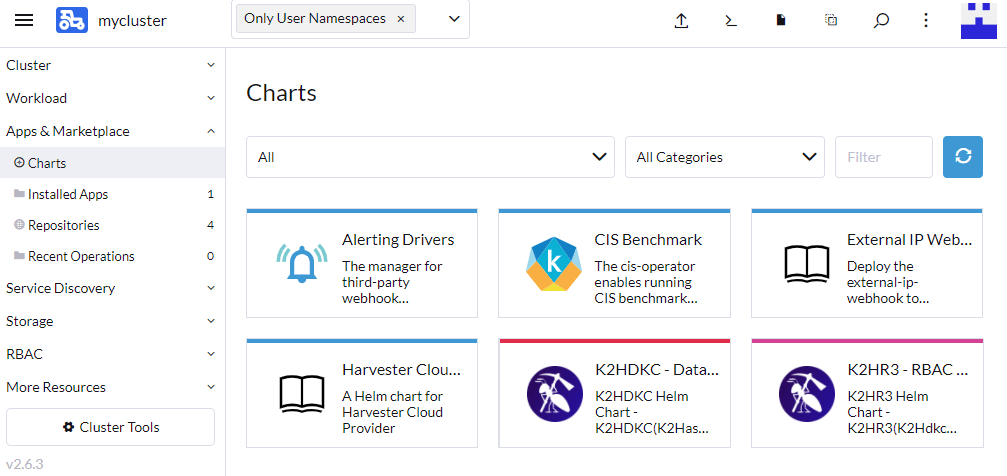1007x476 pixels.
Task: Collapse the Apps & Marketplace section
Action: 111,131
